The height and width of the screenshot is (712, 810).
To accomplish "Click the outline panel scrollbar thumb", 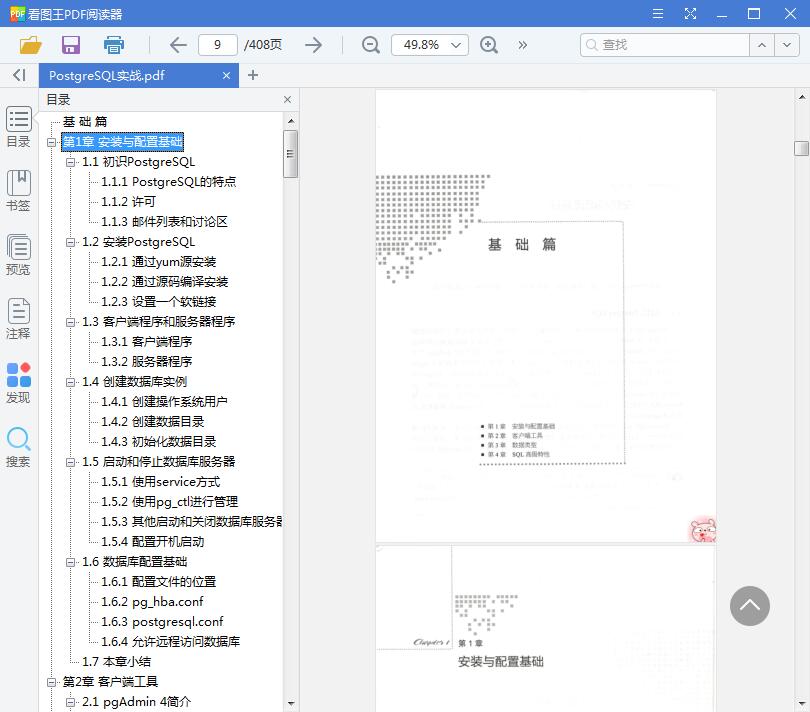I will coord(290,153).
